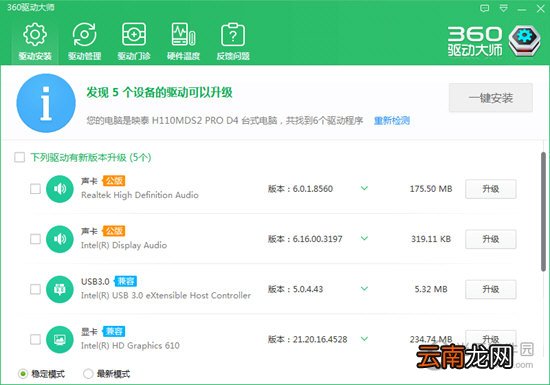Expand version dropdown for 6.0.1.8560
This screenshot has height=385, width=550.
tap(364, 188)
